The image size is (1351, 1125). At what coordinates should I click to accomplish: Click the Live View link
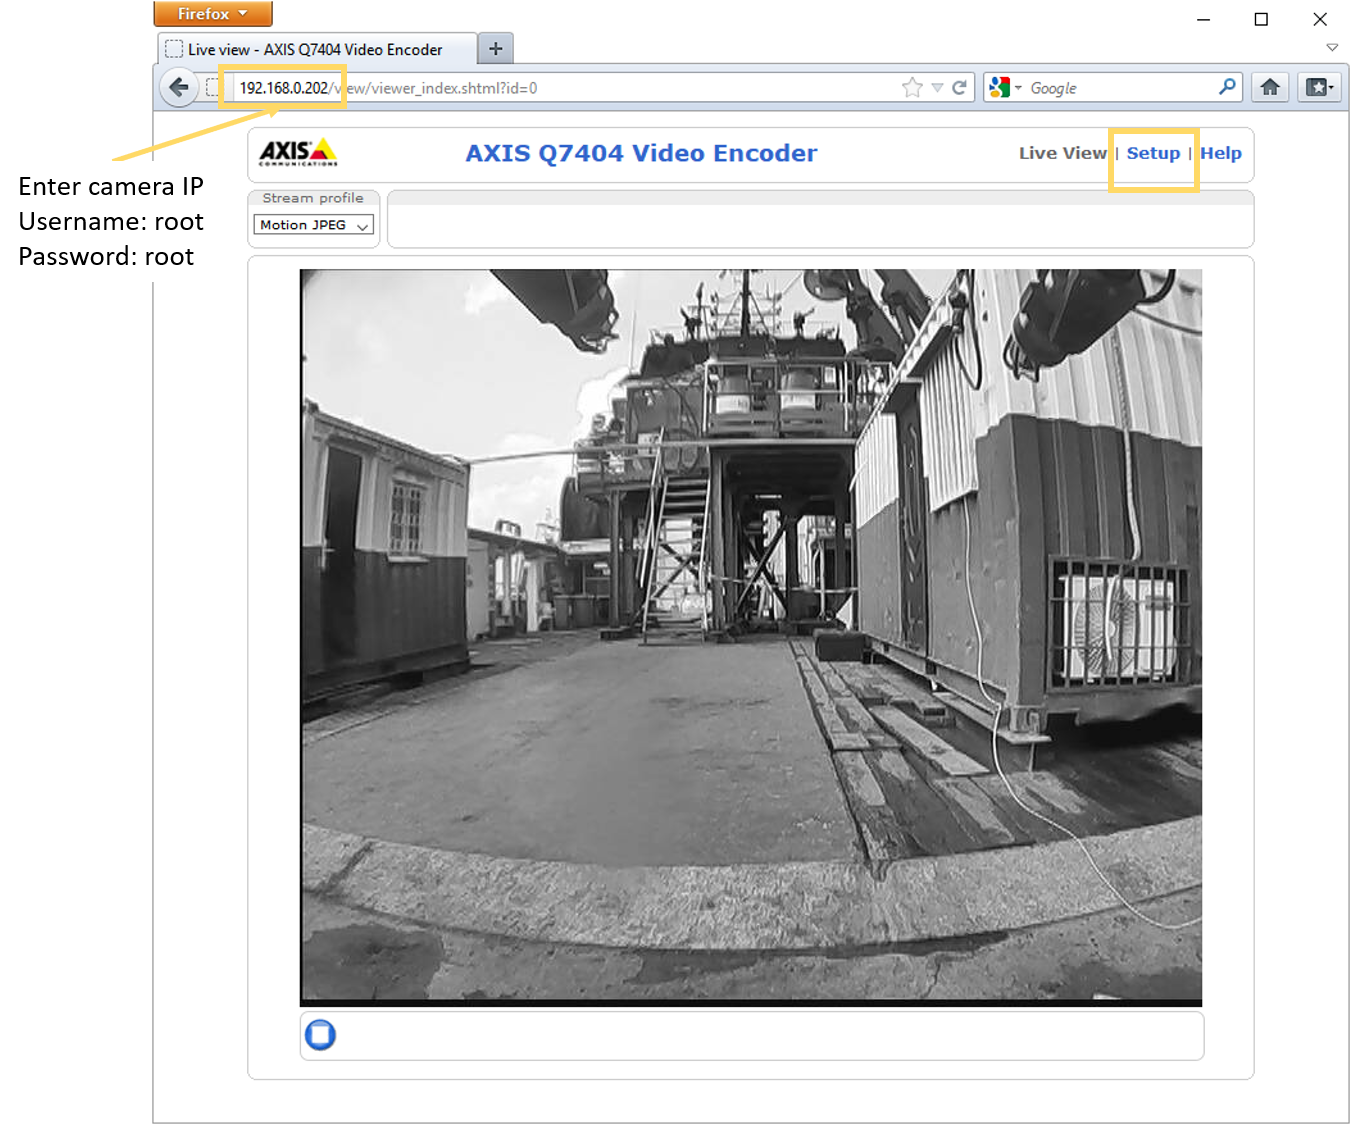tap(1062, 153)
